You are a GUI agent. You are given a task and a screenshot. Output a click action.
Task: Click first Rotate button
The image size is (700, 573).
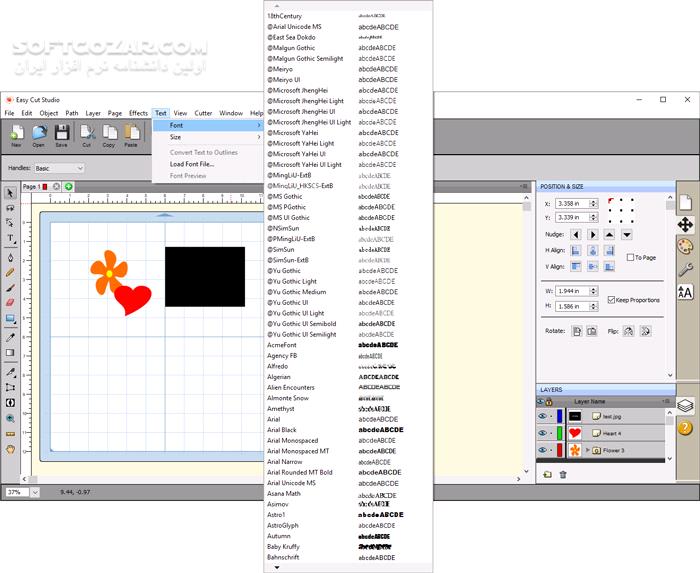[x=577, y=331]
